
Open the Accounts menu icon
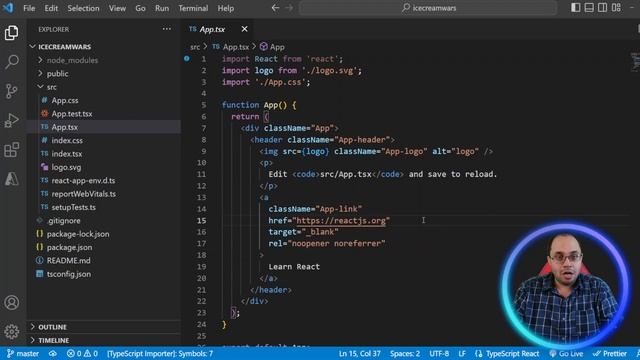click(11, 302)
